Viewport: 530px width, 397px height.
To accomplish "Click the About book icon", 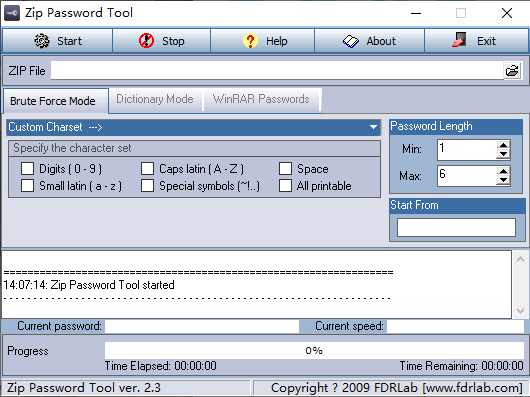I will point(351,42).
